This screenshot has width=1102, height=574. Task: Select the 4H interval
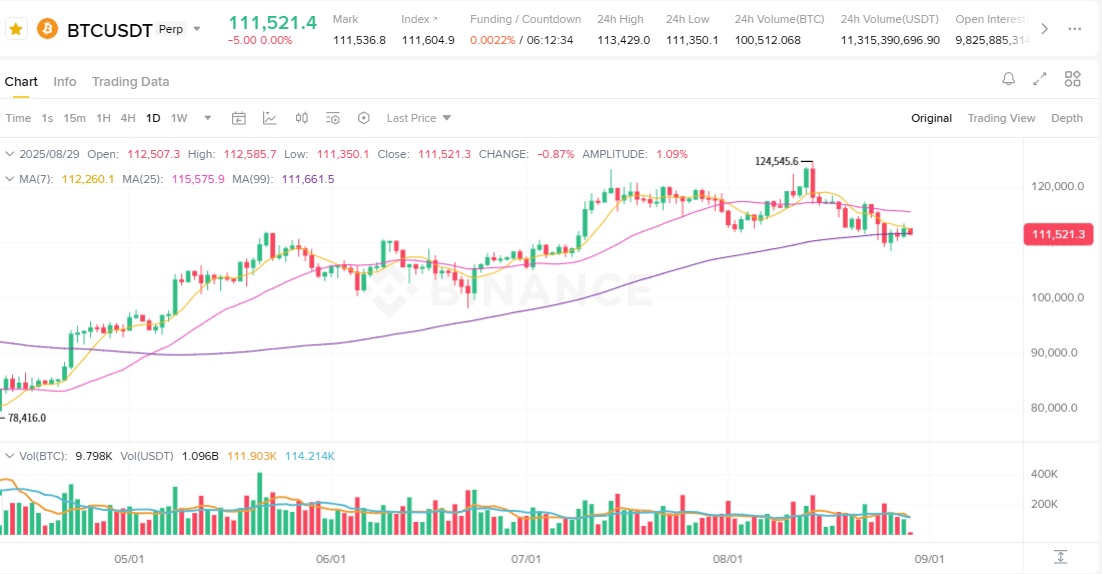[128, 118]
